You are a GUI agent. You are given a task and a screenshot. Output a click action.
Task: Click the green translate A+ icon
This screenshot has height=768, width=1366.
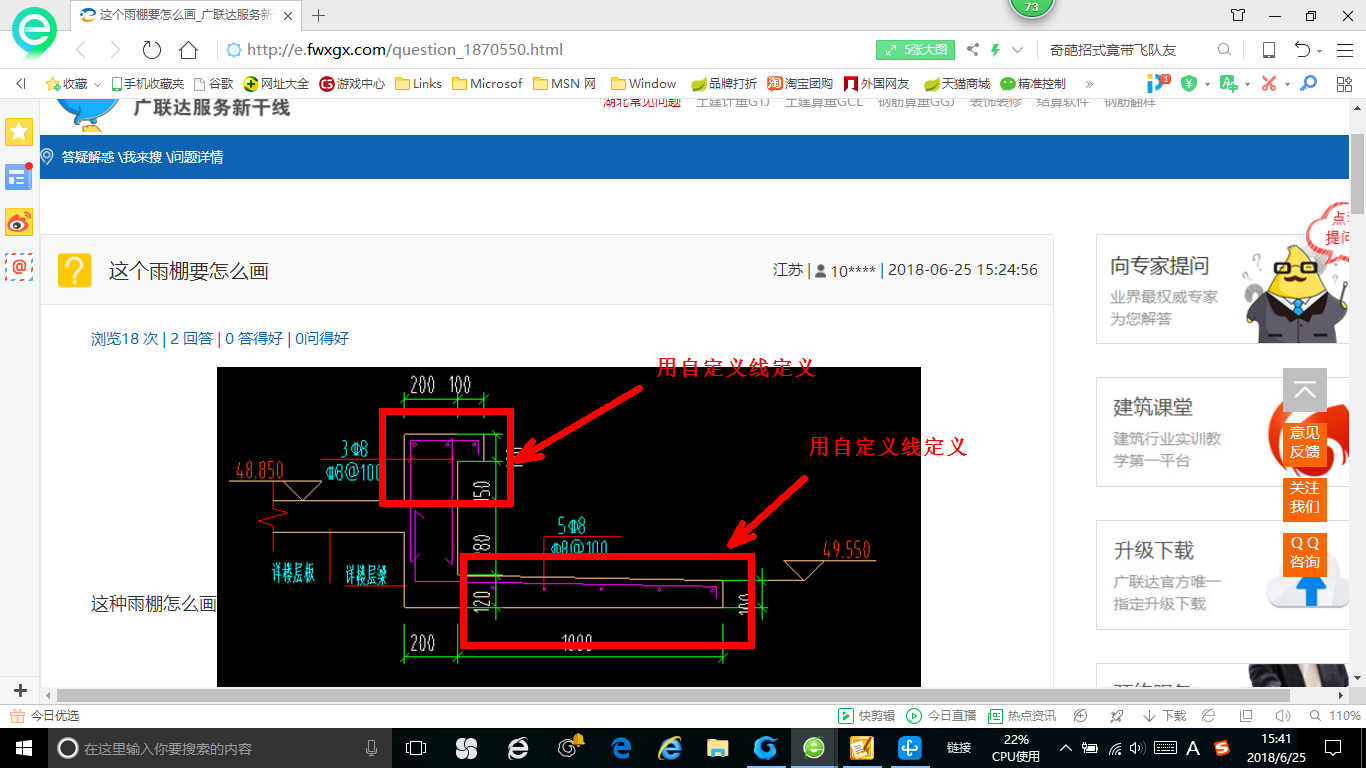point(1229,84)
